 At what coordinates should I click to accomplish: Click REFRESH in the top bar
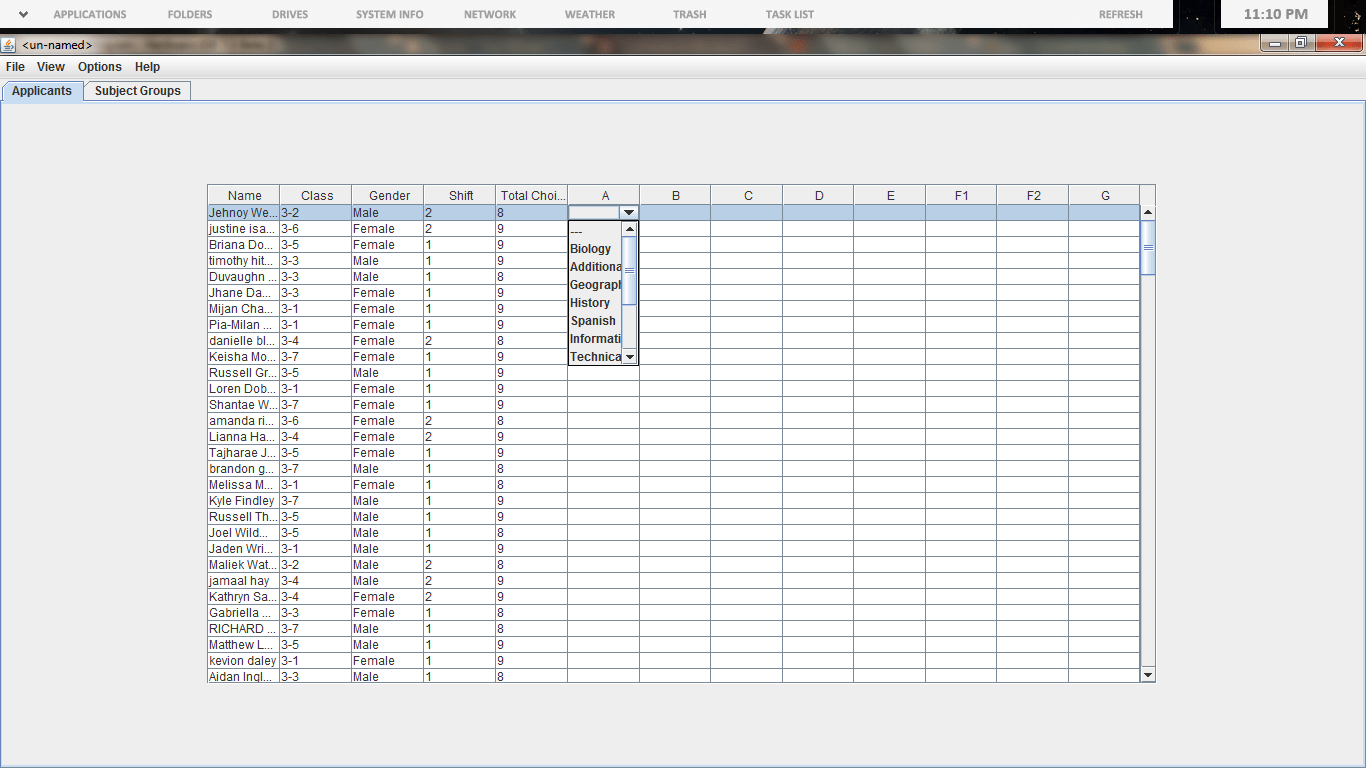1121,15
